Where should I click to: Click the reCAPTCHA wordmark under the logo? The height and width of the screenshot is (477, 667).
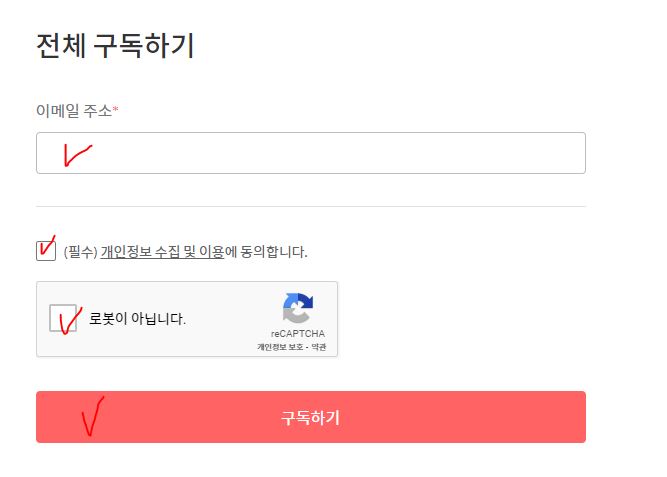[298, 334]
